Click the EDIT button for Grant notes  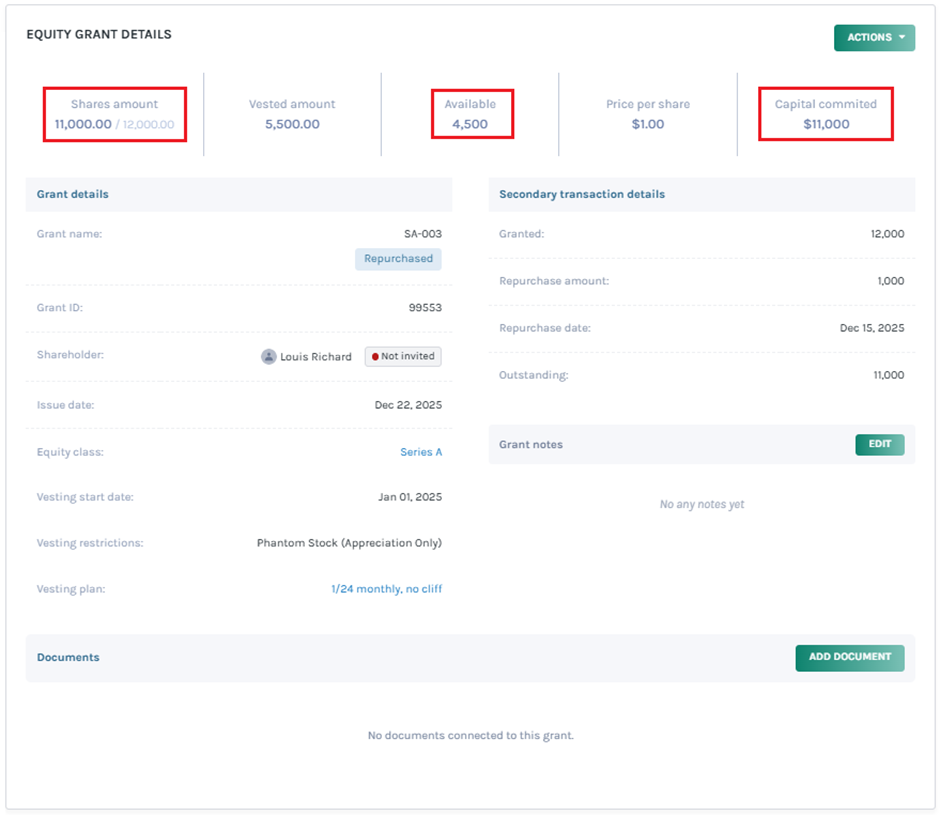[879, 445]
